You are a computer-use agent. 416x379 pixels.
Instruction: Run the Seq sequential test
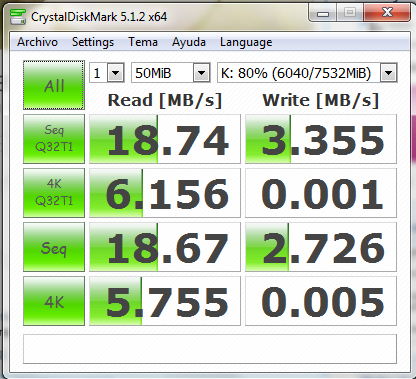click(54, 247)
